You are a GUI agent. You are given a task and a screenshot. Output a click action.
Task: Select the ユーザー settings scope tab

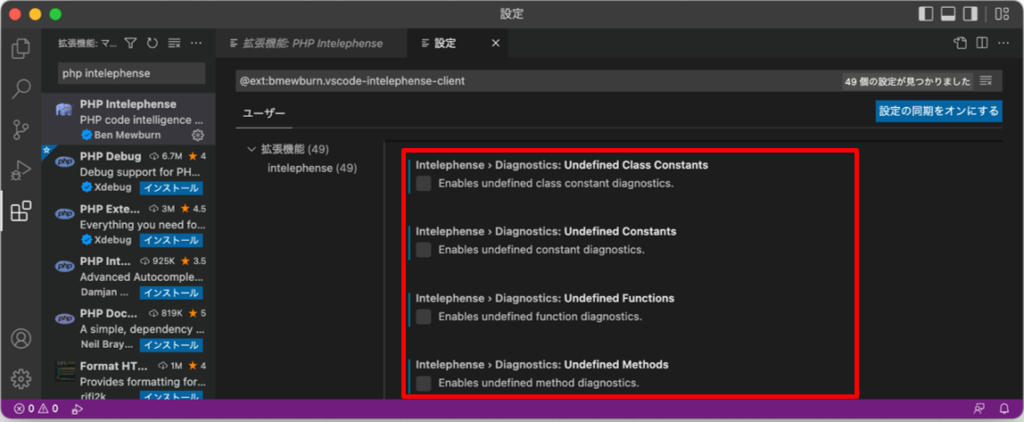coord(264,112)
